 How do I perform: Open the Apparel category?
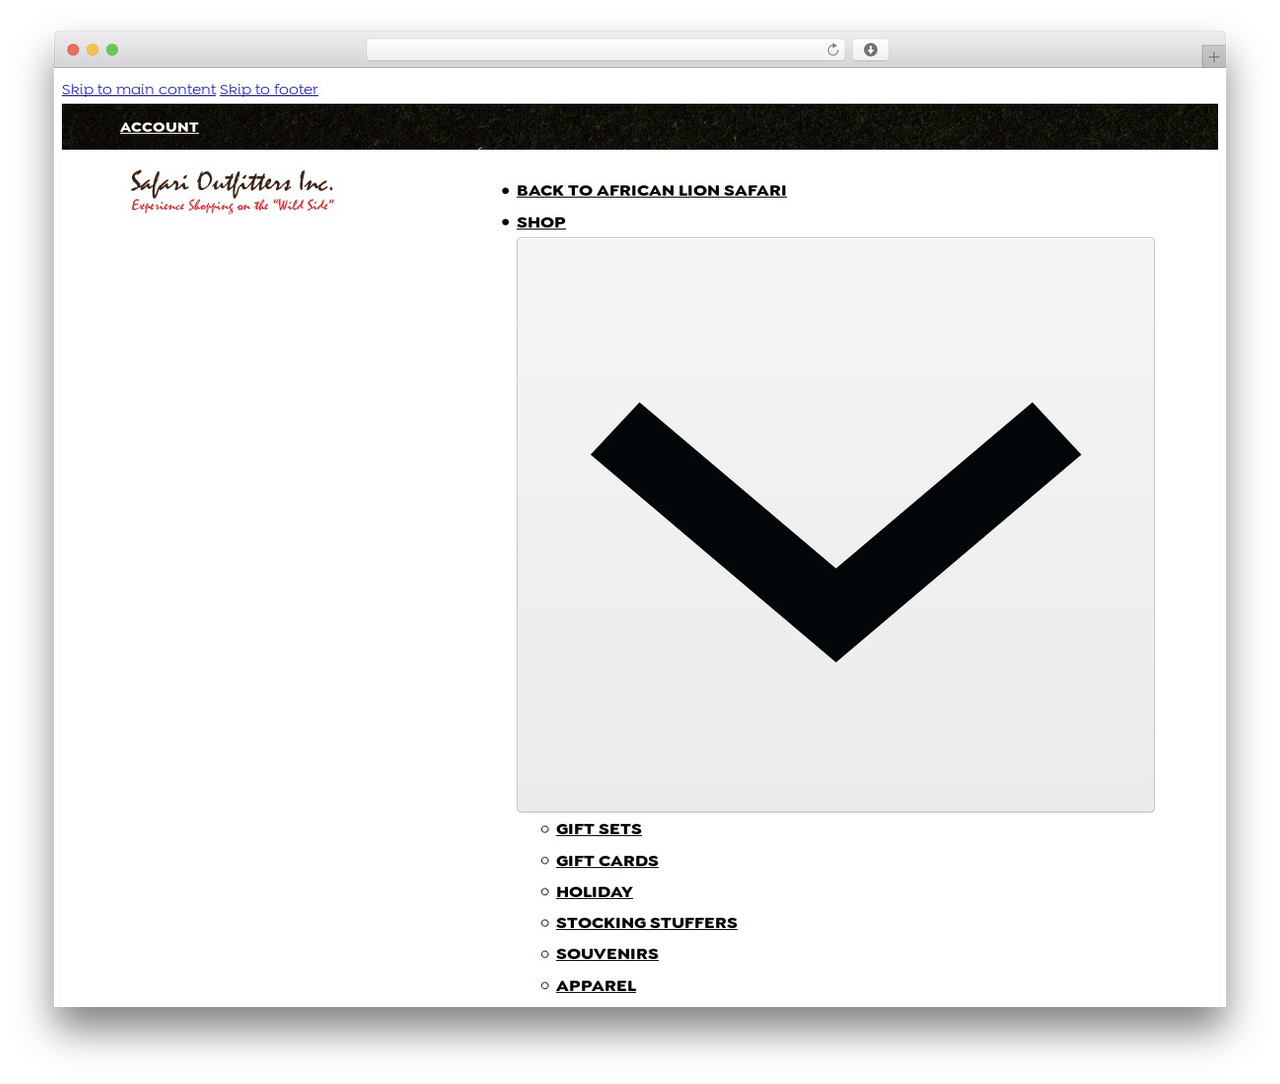pos(596,986)
